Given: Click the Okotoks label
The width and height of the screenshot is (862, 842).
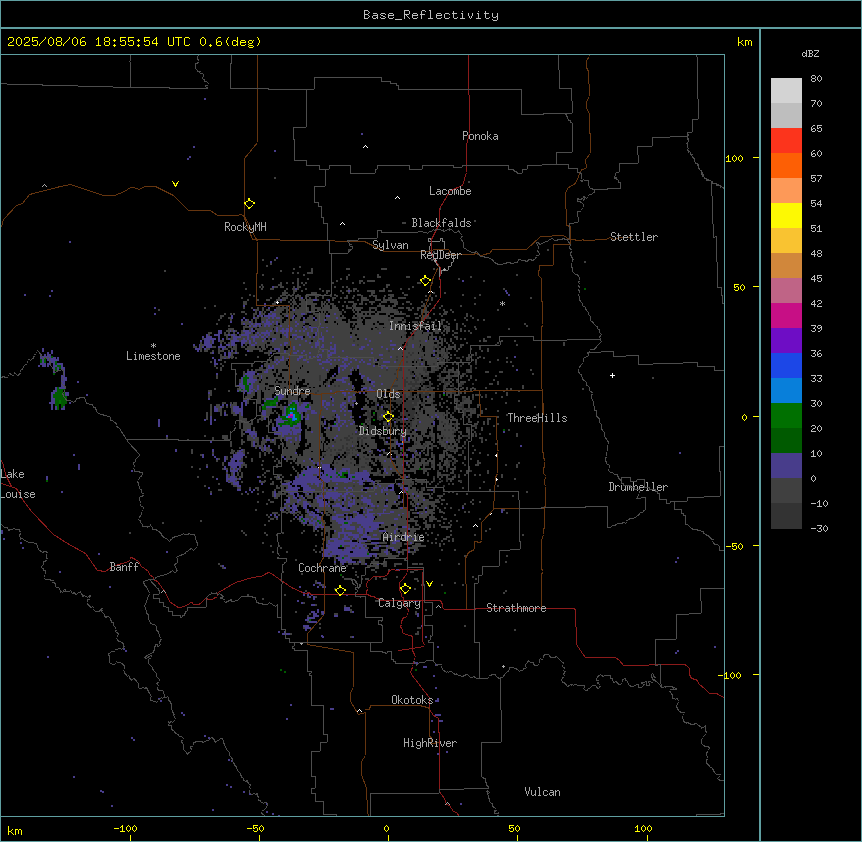Looking at the screenshot, I should point(412,700).
